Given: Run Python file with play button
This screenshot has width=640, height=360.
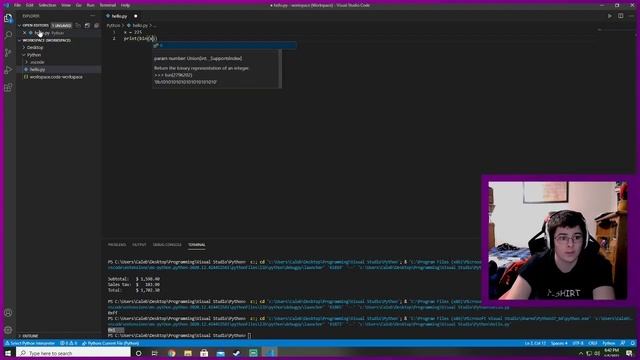Looking at the screenshot, I should click(610, 16).
